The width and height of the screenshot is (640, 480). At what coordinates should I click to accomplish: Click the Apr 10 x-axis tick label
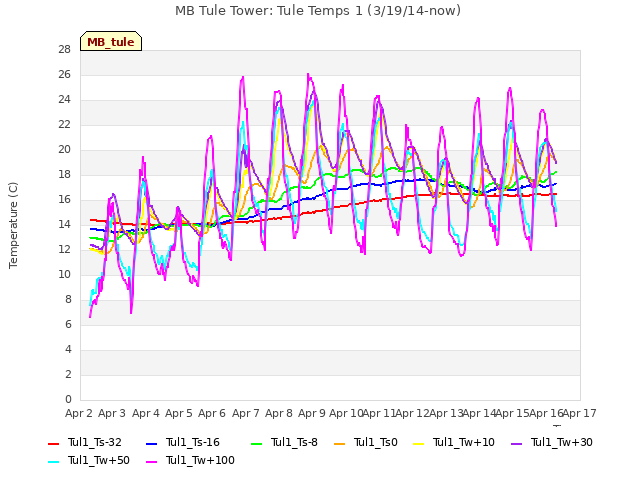(x=346, y=413)
